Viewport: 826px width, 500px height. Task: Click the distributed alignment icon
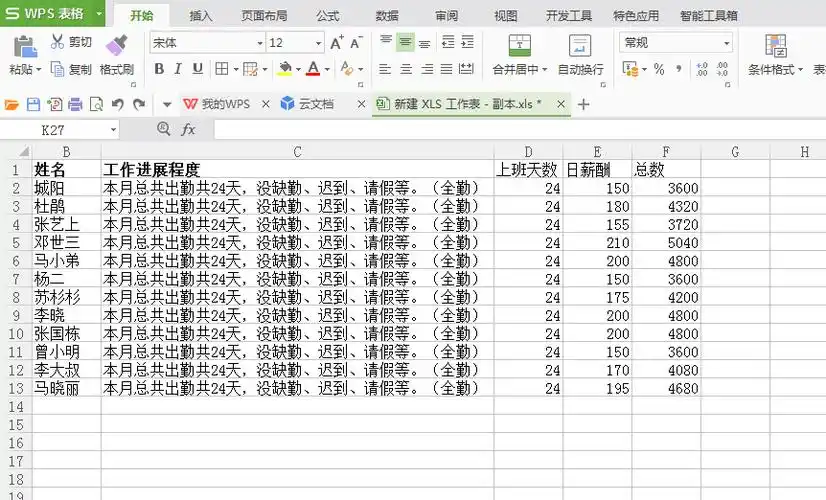coord(466,69)
